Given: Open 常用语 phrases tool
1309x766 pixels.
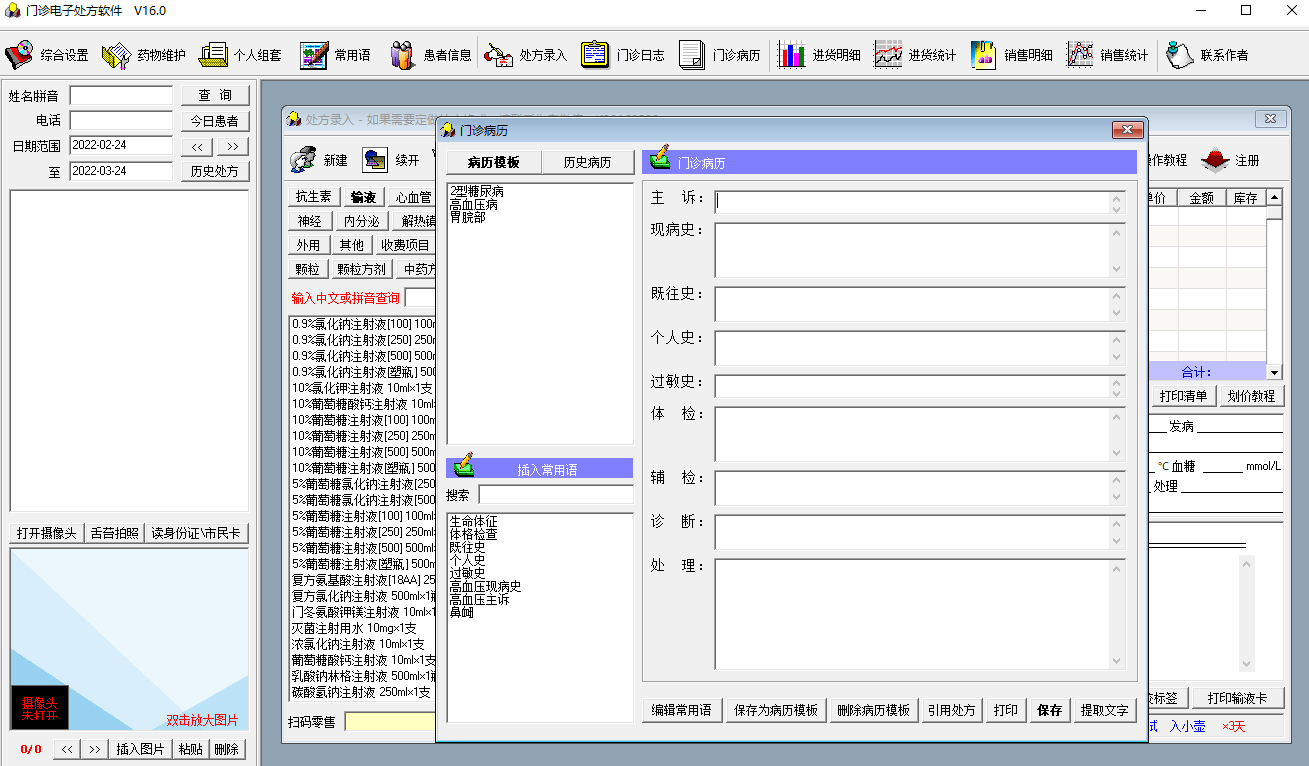Looking at the screenshot, I should coord(336,55).
